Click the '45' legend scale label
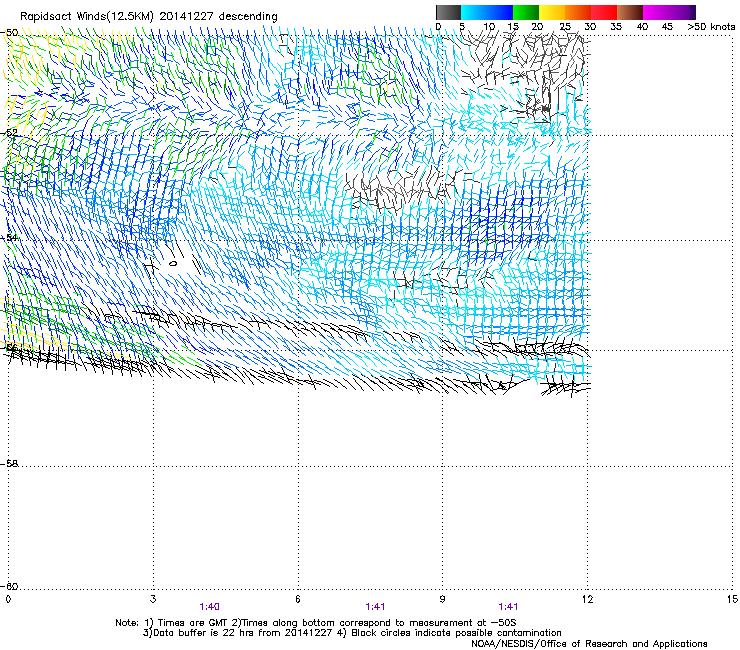 tap(667, 27)
